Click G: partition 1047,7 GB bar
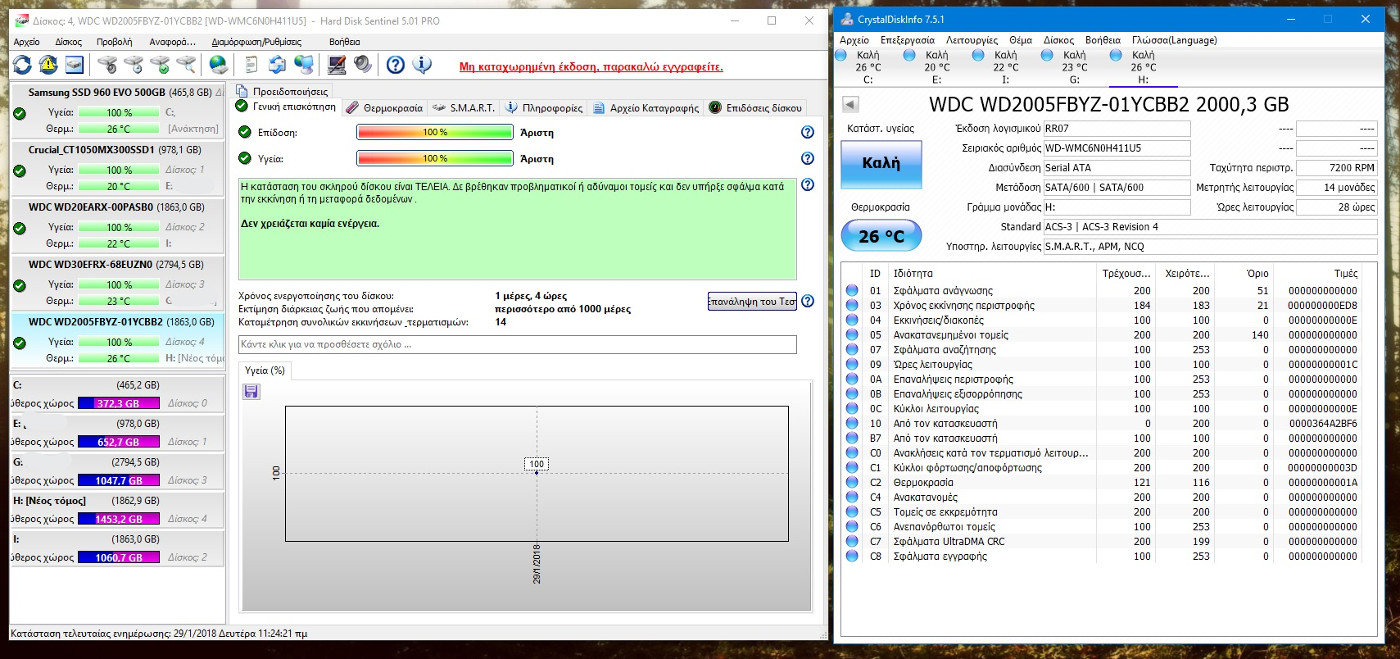Screen dimensions: 1400x659 [x=118, y=480]
